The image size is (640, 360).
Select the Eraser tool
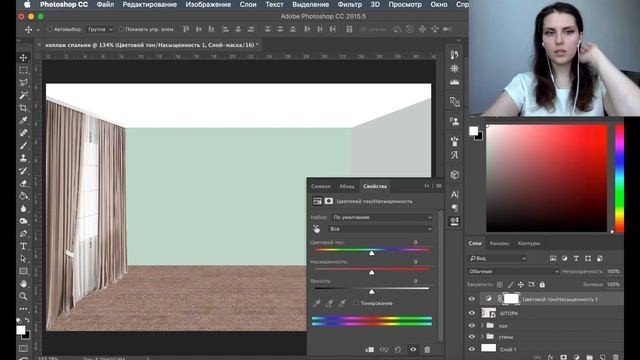click(23, 183)
